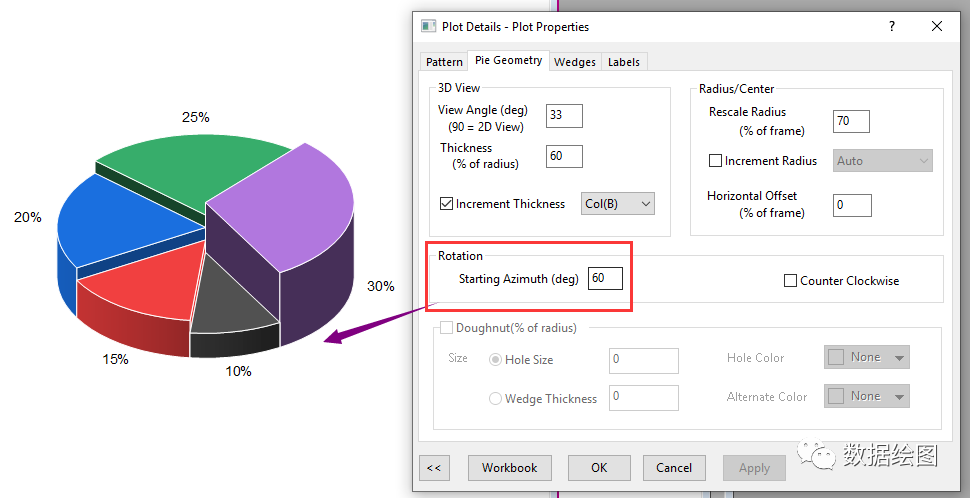Click the Wedge Thickness value field

click(644, 398)
